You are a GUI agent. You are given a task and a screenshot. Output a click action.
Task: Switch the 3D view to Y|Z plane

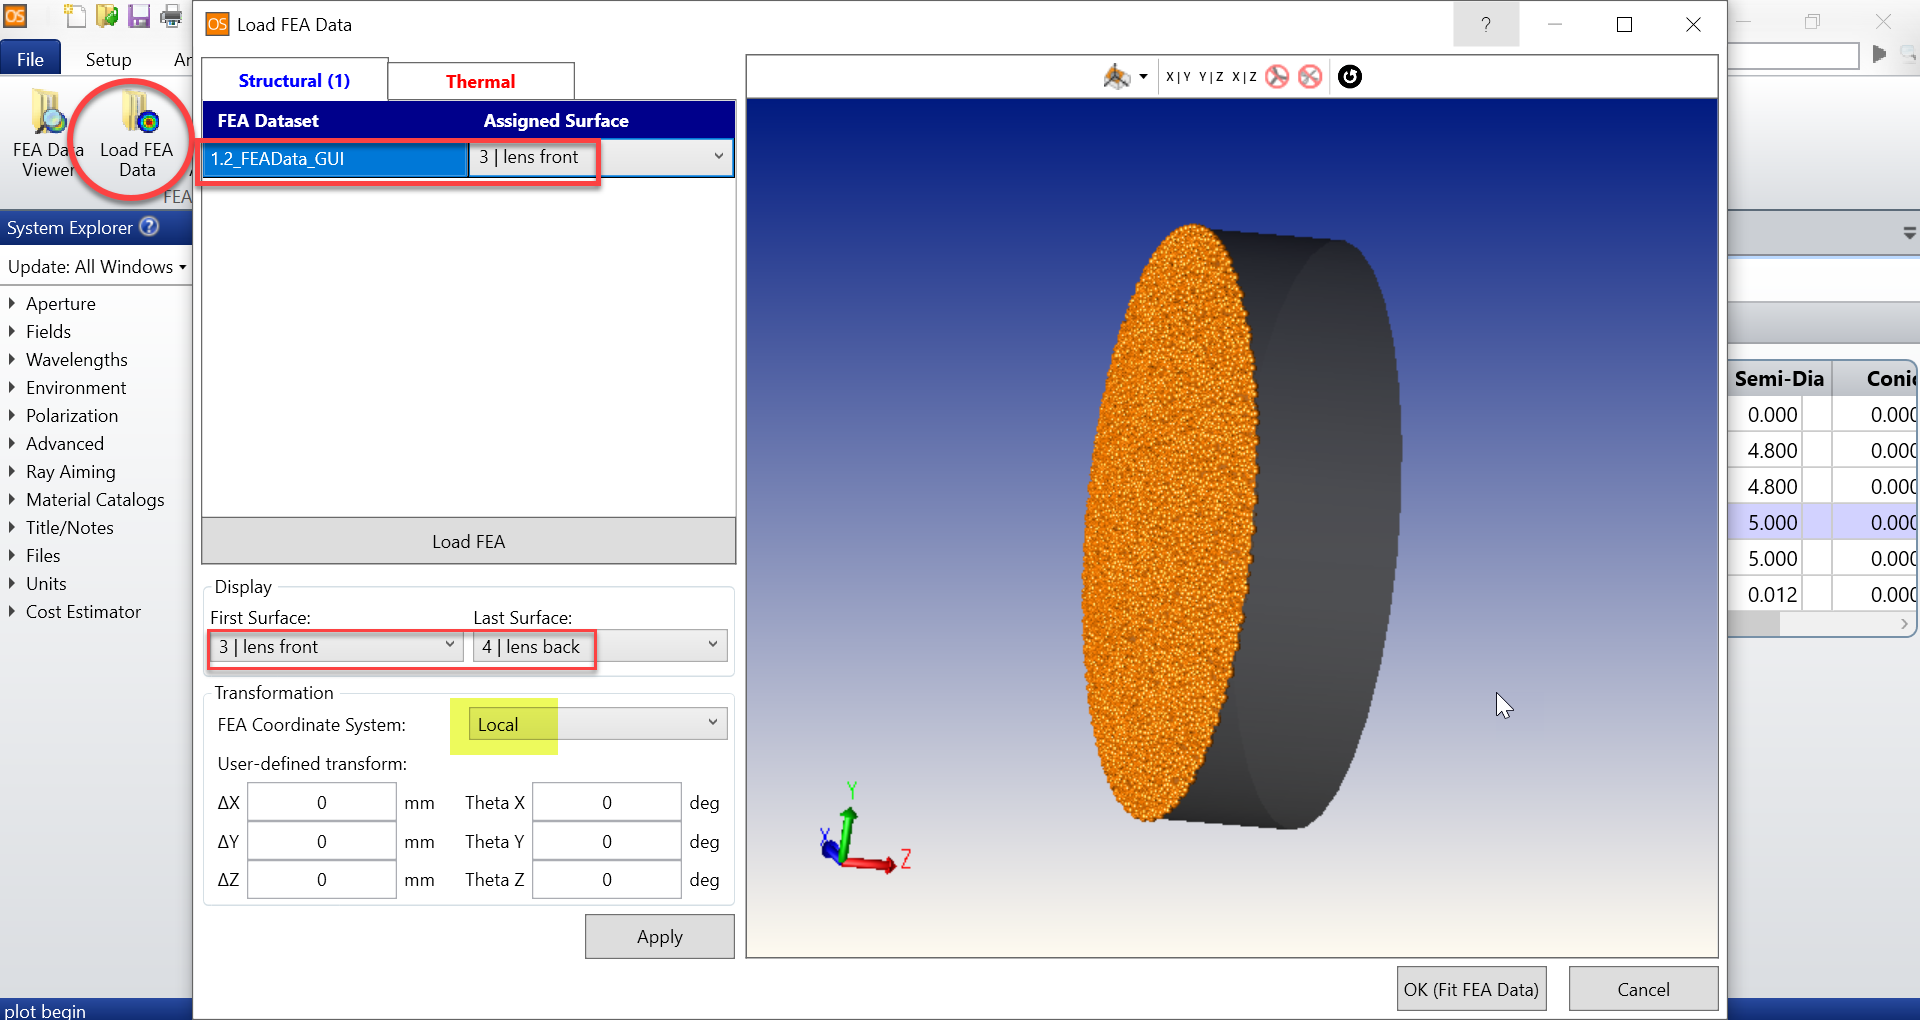pos(1211,77)
